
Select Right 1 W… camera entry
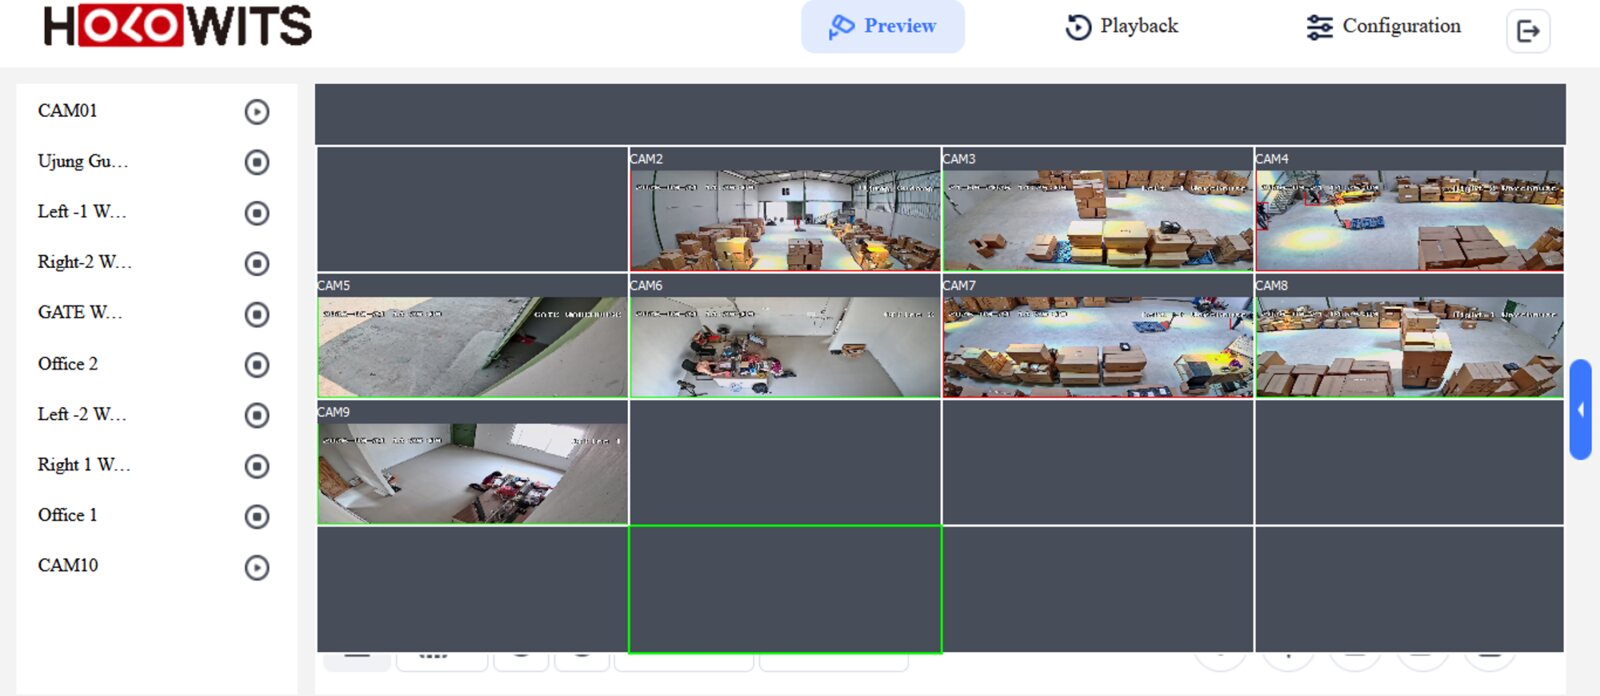coord(84,465)
